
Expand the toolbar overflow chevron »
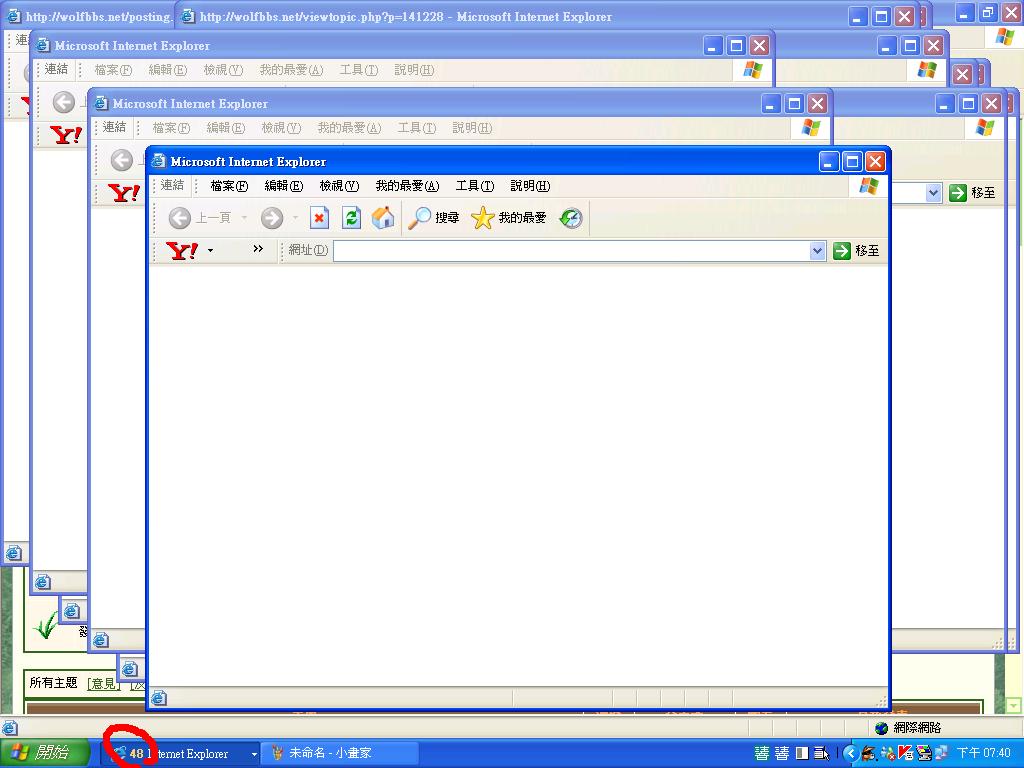pos(258,249)
